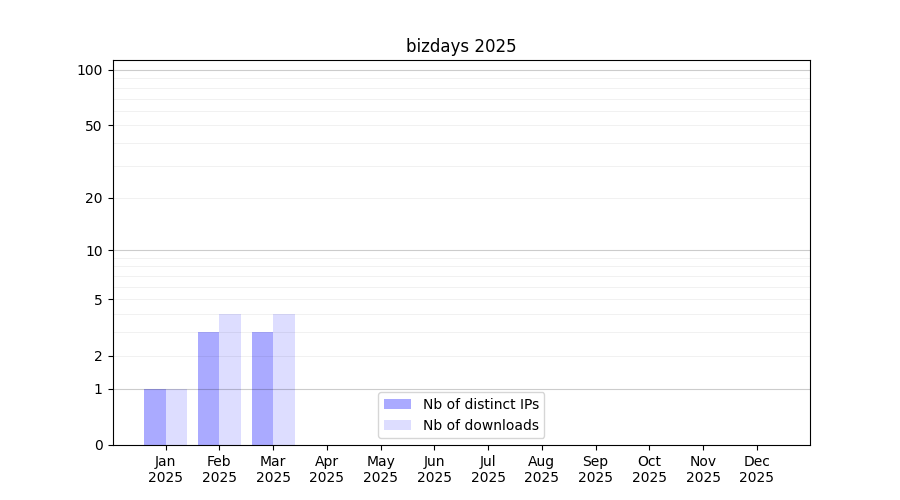Click the 'Jan 2025' x-axis label
900x500 pixels.
click(165, 469)
